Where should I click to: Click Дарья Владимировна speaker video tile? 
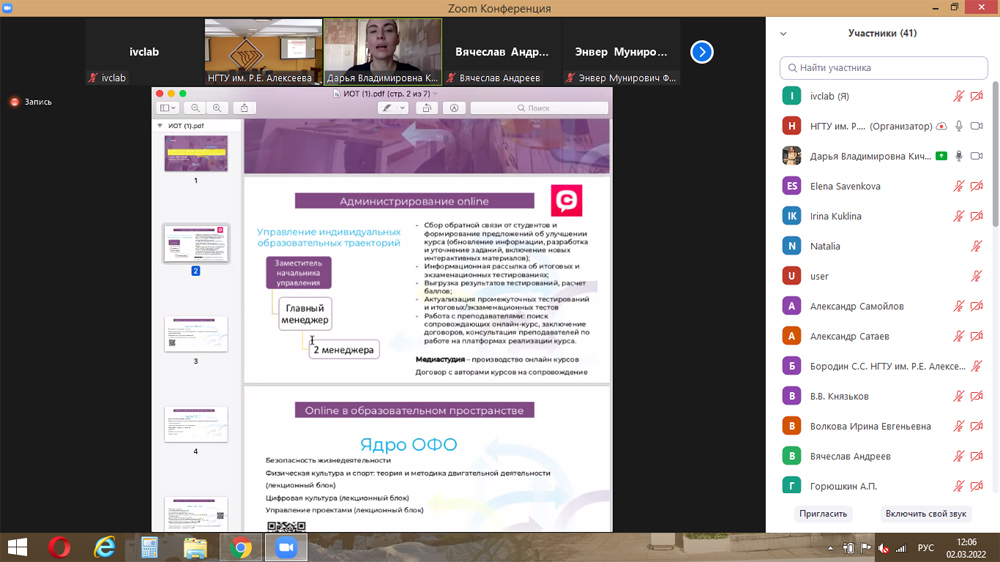[x=383, y=52]
